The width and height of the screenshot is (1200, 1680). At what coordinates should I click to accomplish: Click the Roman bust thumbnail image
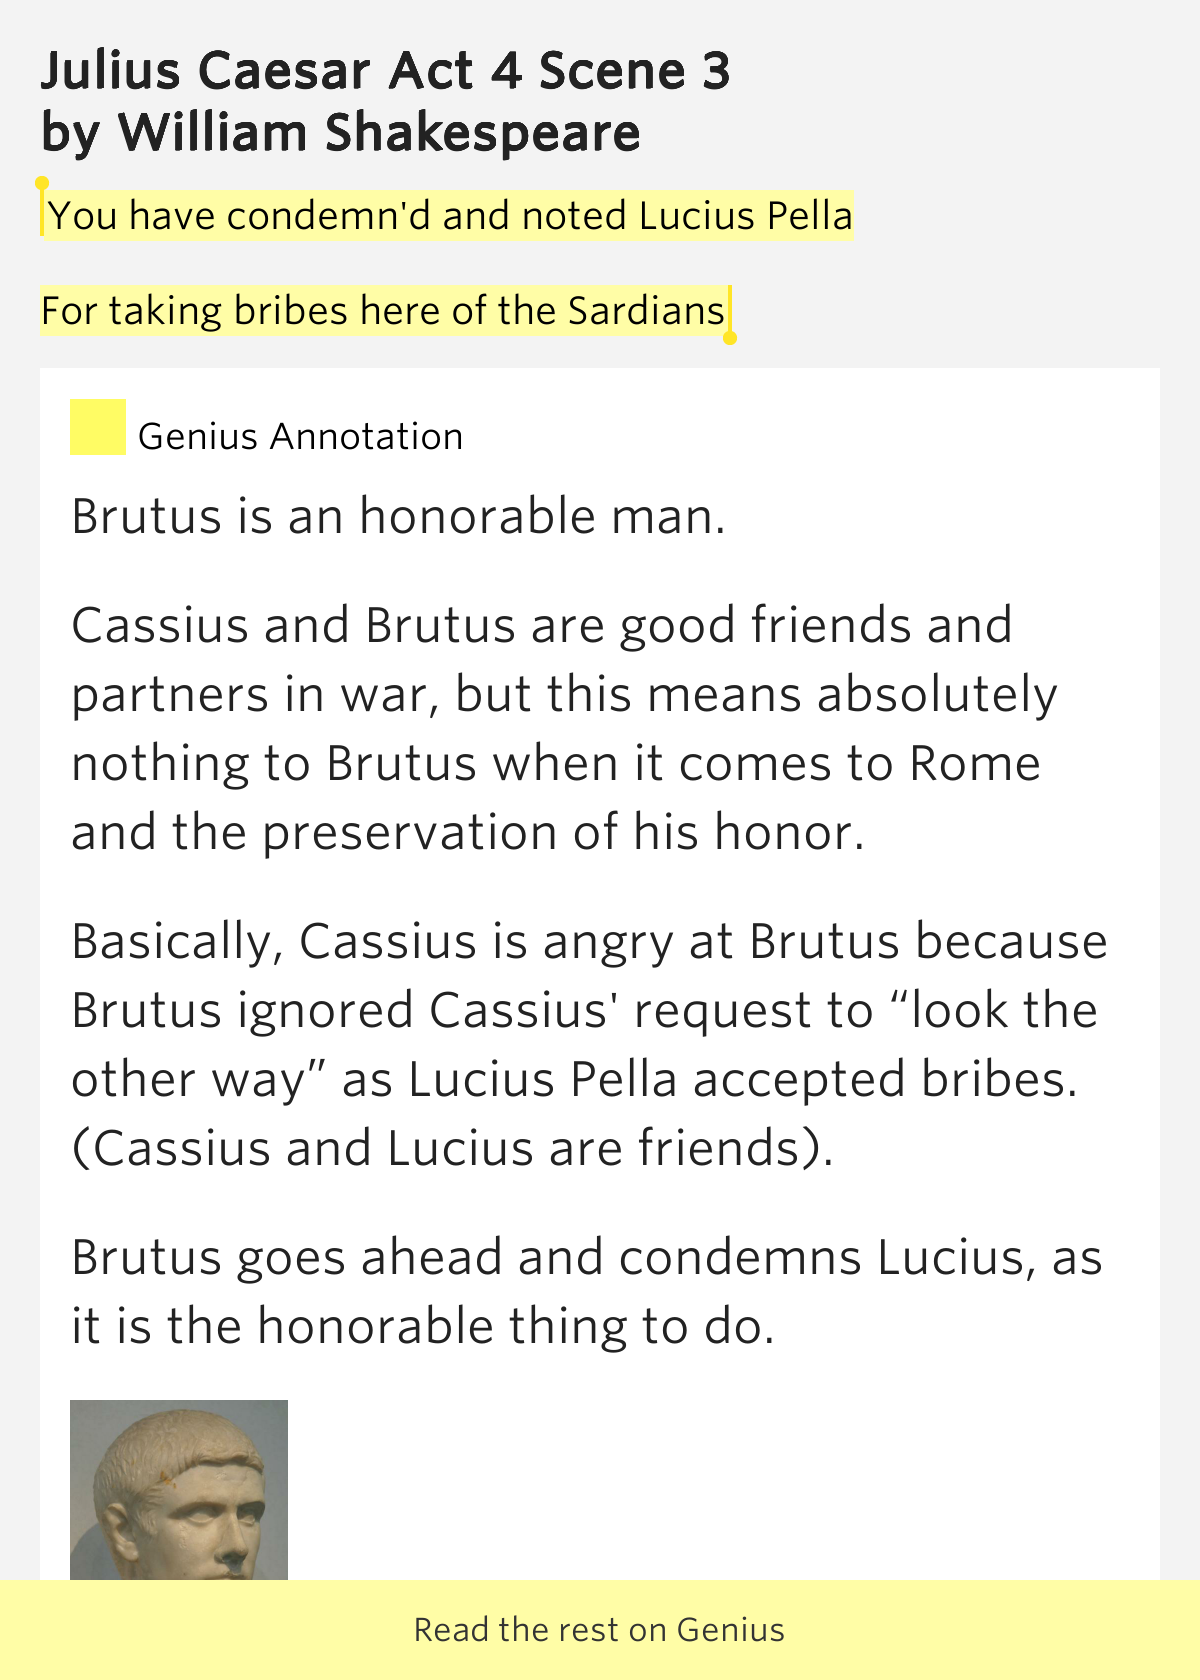click(x=179, y=1490)
